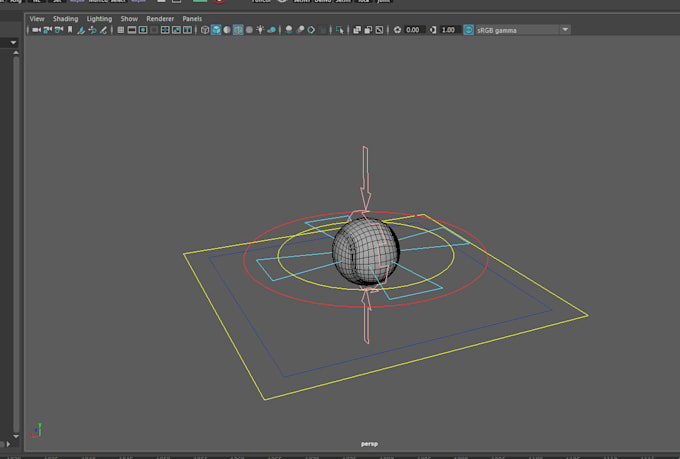Screen dimensions: 680x459
Task: Click the X-Ray display icon
Action: tap(357, 30)
